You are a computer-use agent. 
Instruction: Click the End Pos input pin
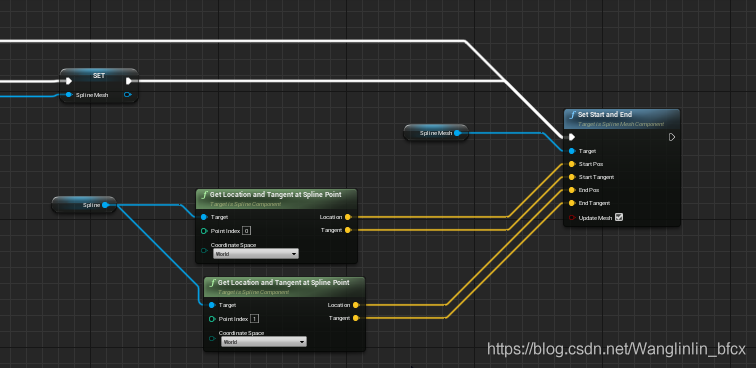tap(572, 190)
